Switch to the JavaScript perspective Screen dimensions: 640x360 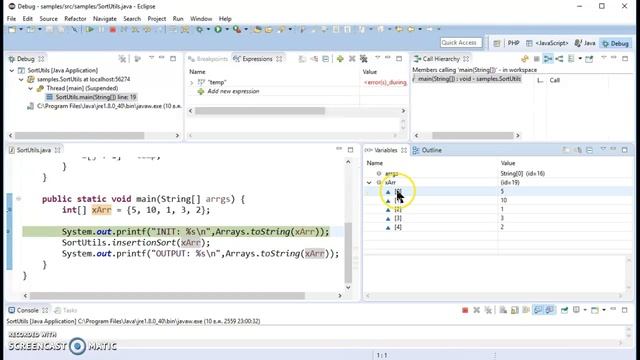(x=547, y=43)
